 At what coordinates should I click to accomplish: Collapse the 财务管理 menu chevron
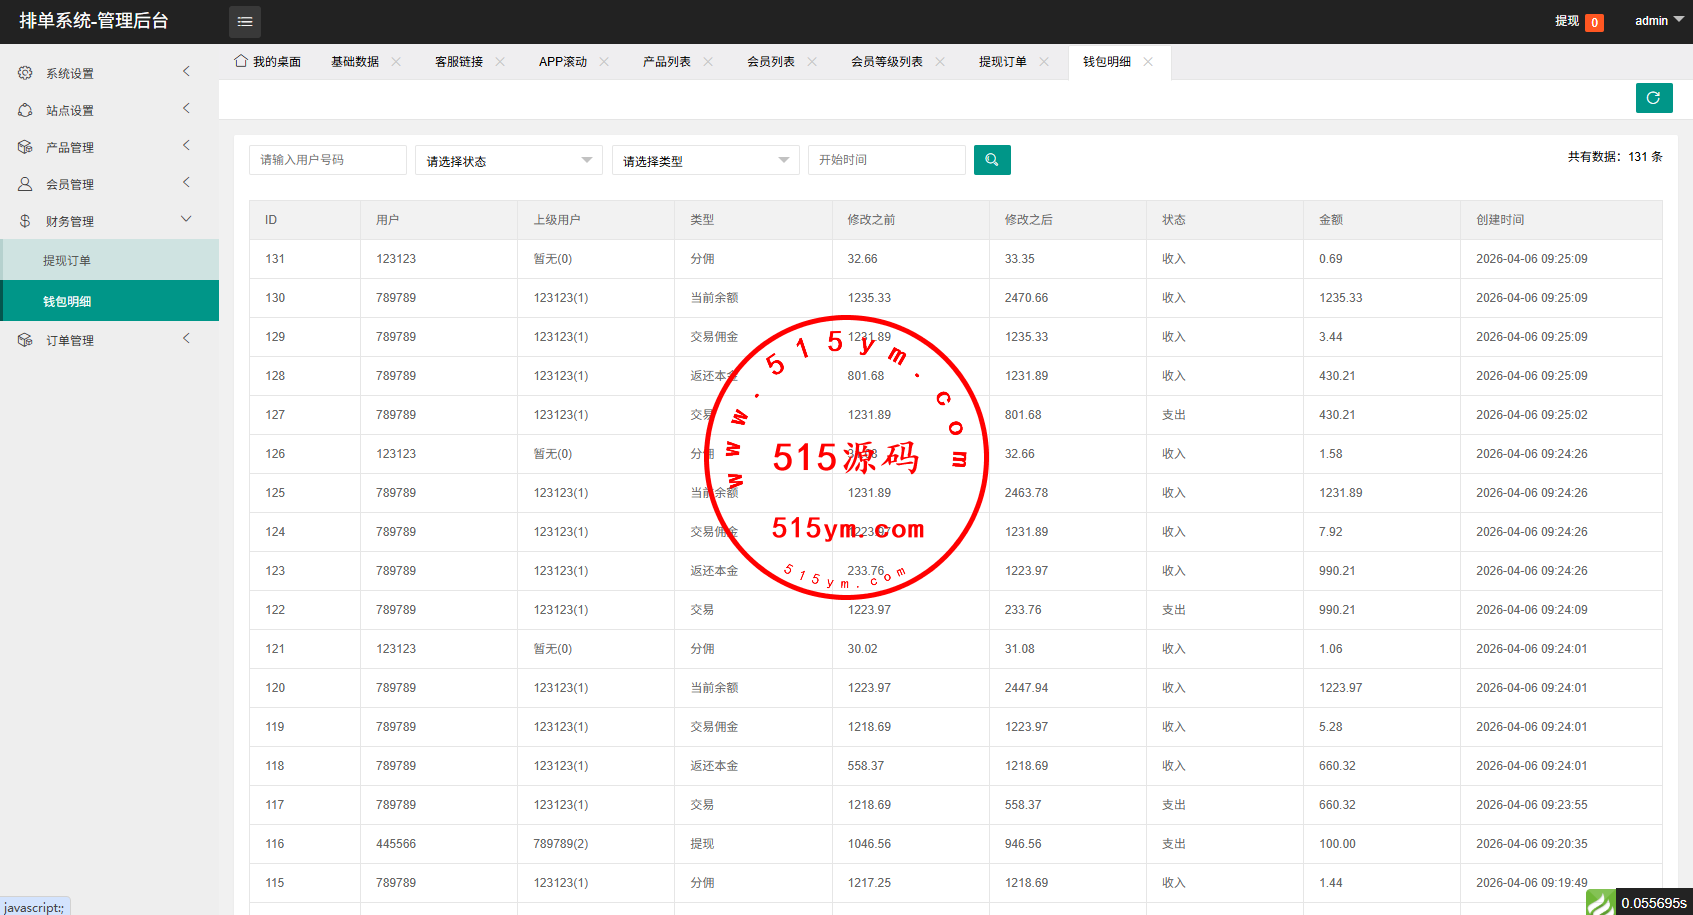(x=186, y=219)
